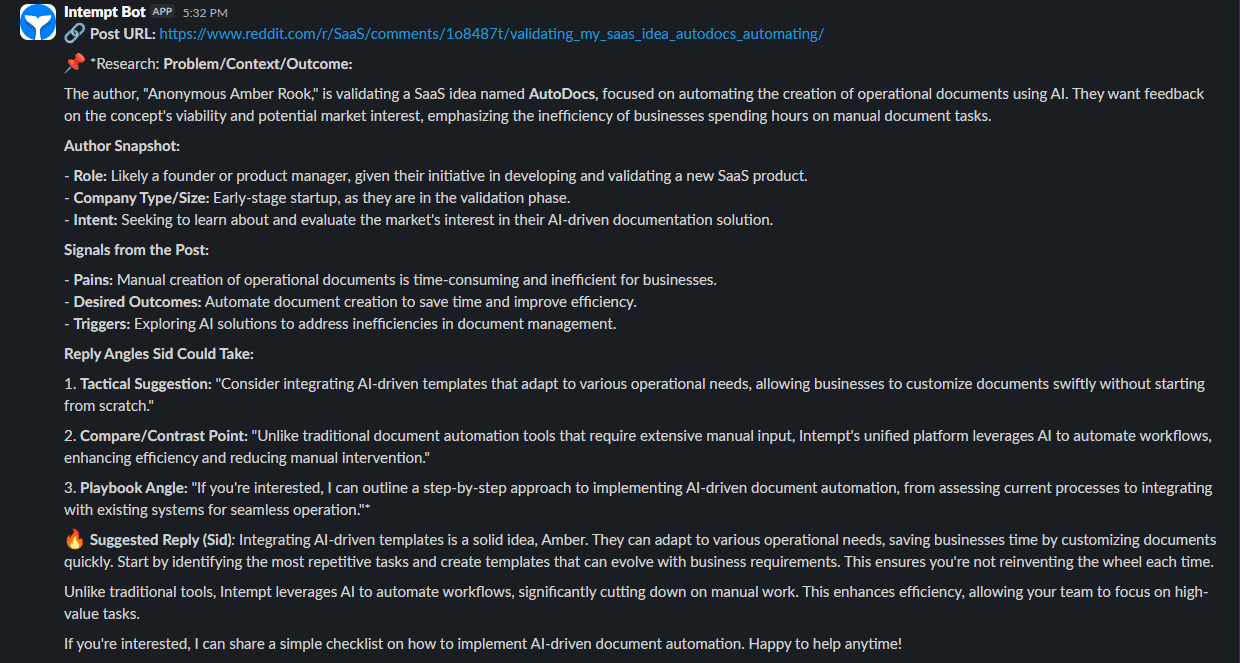
Task: Open the Intempt Bot sender name
Action: 104,12
